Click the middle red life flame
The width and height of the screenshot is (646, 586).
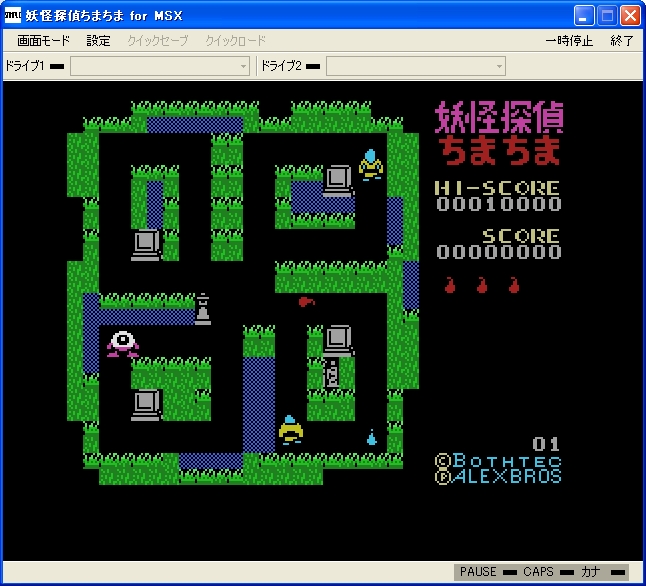(x=482, y=285)
